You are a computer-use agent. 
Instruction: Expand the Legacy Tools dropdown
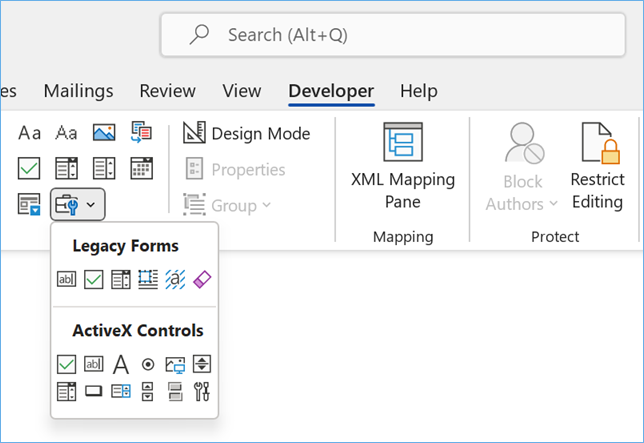tap(77, 205)
